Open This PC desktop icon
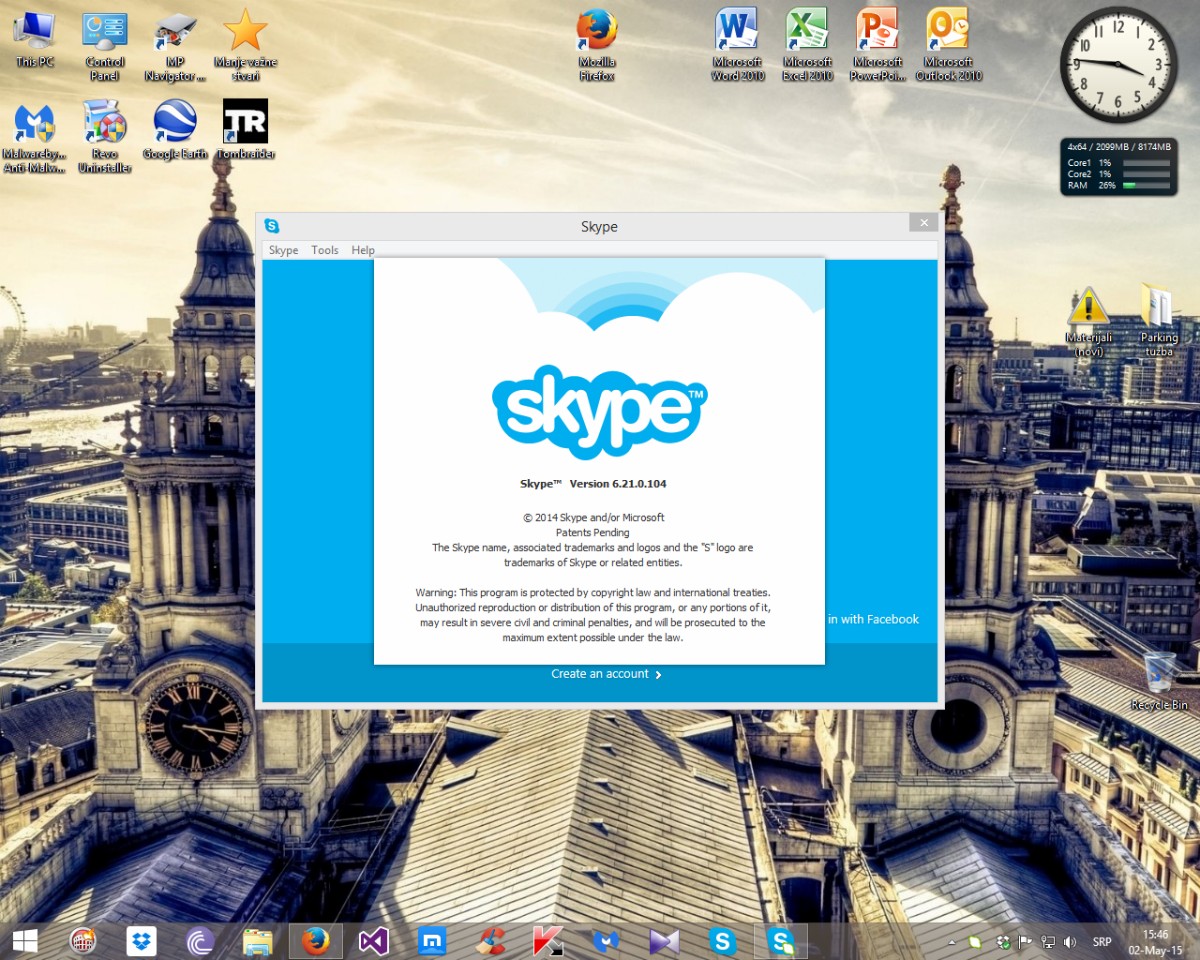Screen dimensions: 1200x960 coord(34,39)
